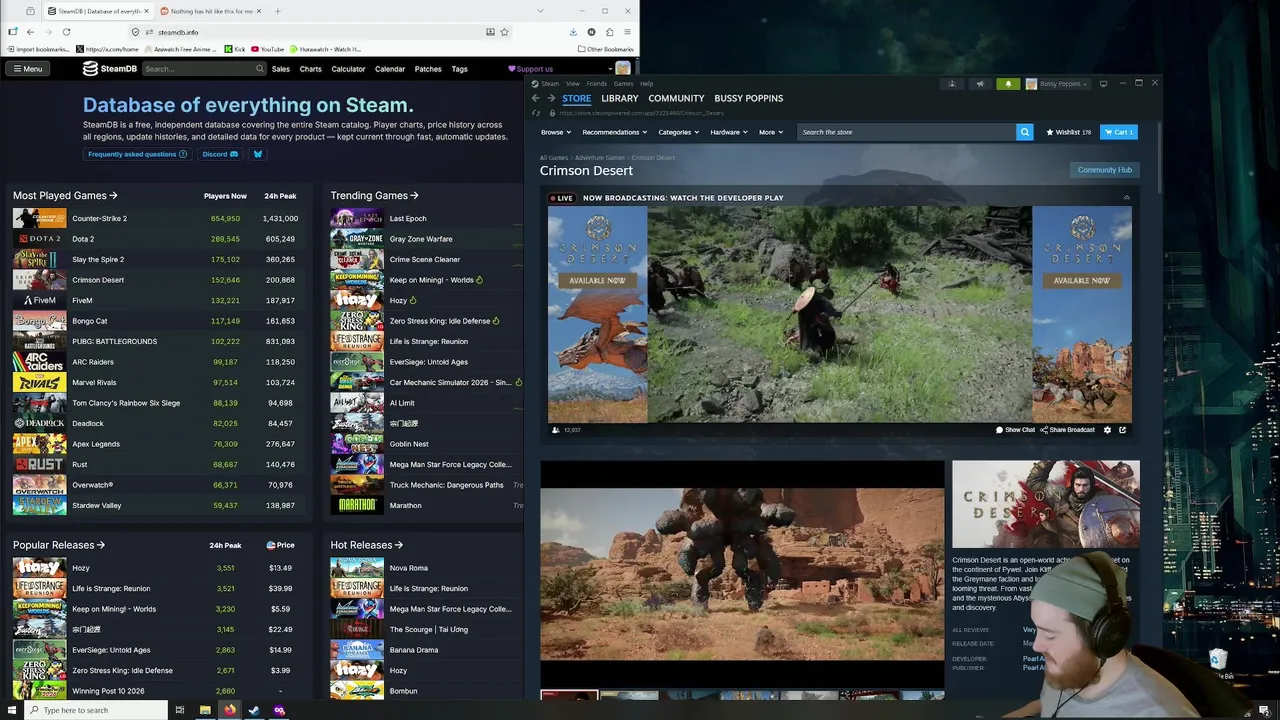
Task: Click Trending Games heading link
Action: tap(374, 196)
